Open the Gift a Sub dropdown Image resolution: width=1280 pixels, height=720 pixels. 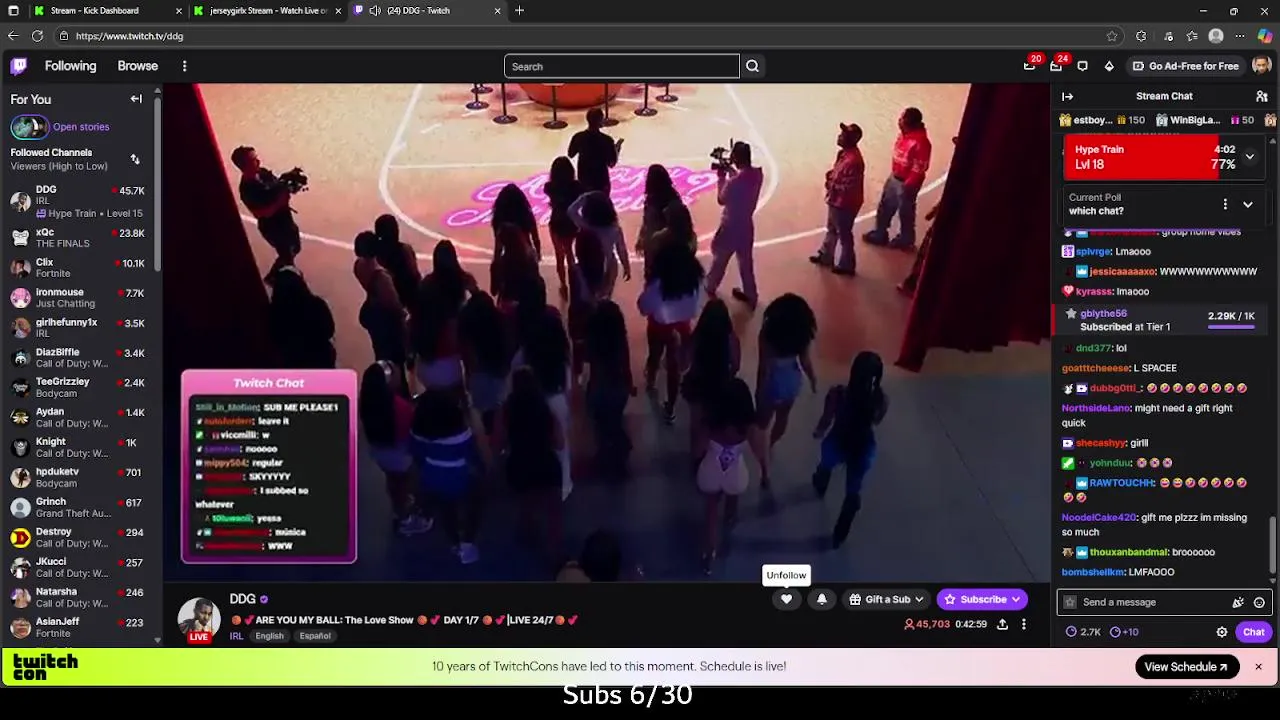tap(886, 599)
